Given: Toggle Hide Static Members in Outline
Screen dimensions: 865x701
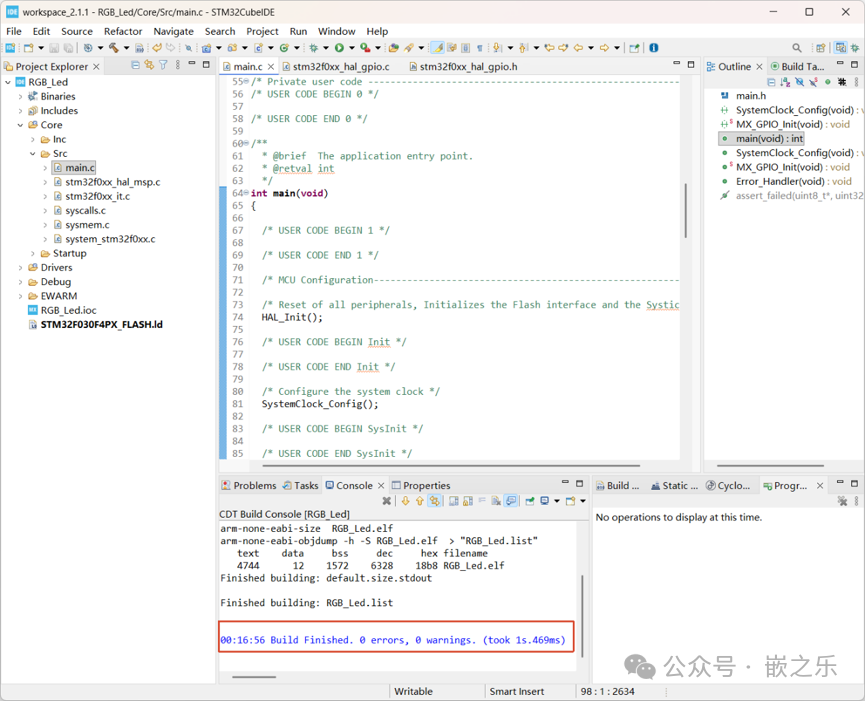Looking at the screenshot, I should [813, 82].
